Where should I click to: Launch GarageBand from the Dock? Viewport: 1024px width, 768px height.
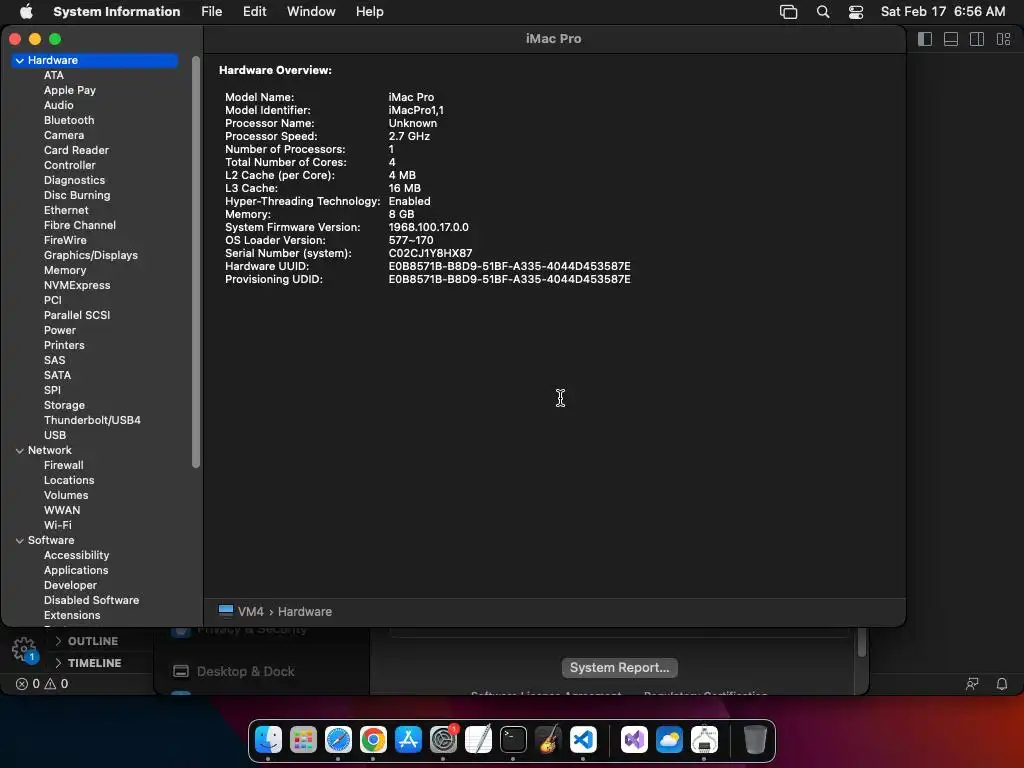pyautogui.click(x=548, y=740)
